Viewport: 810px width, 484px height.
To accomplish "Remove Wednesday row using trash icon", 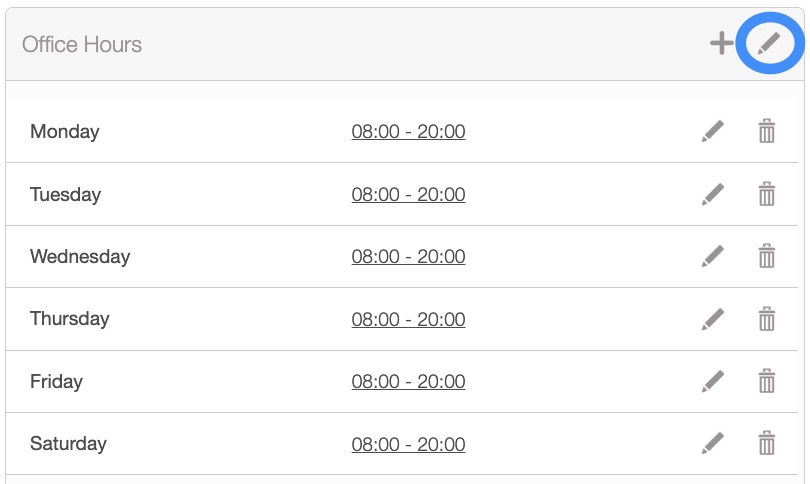I will click(767, 256).
